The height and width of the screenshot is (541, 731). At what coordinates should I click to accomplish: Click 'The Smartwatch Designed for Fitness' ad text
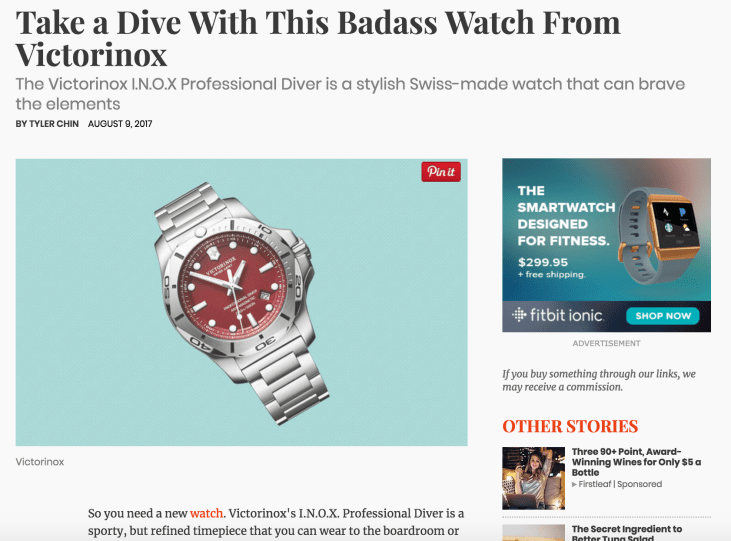pos(566,216)
